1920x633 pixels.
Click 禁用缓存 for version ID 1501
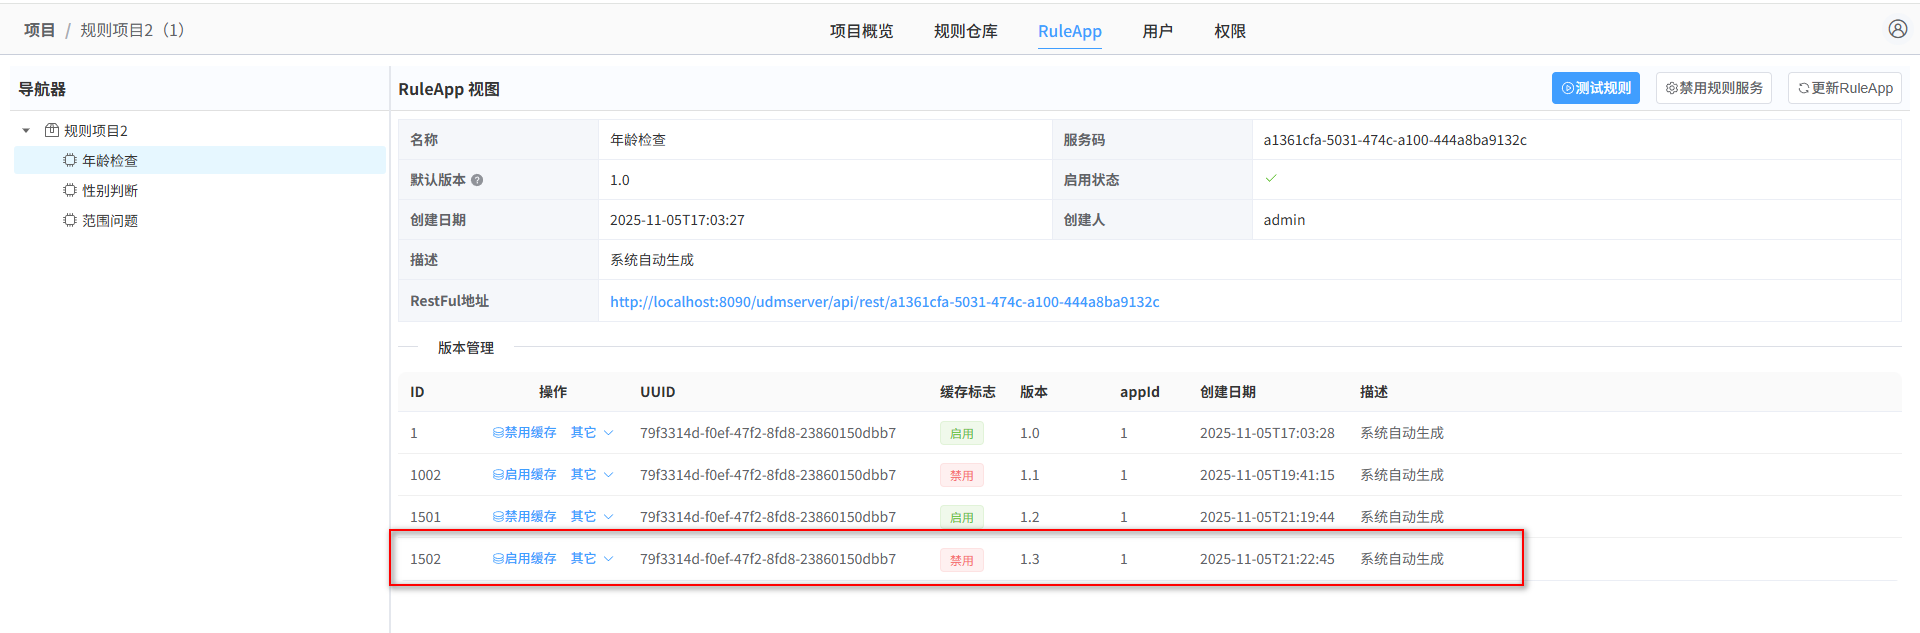click(x=524, y=517)
